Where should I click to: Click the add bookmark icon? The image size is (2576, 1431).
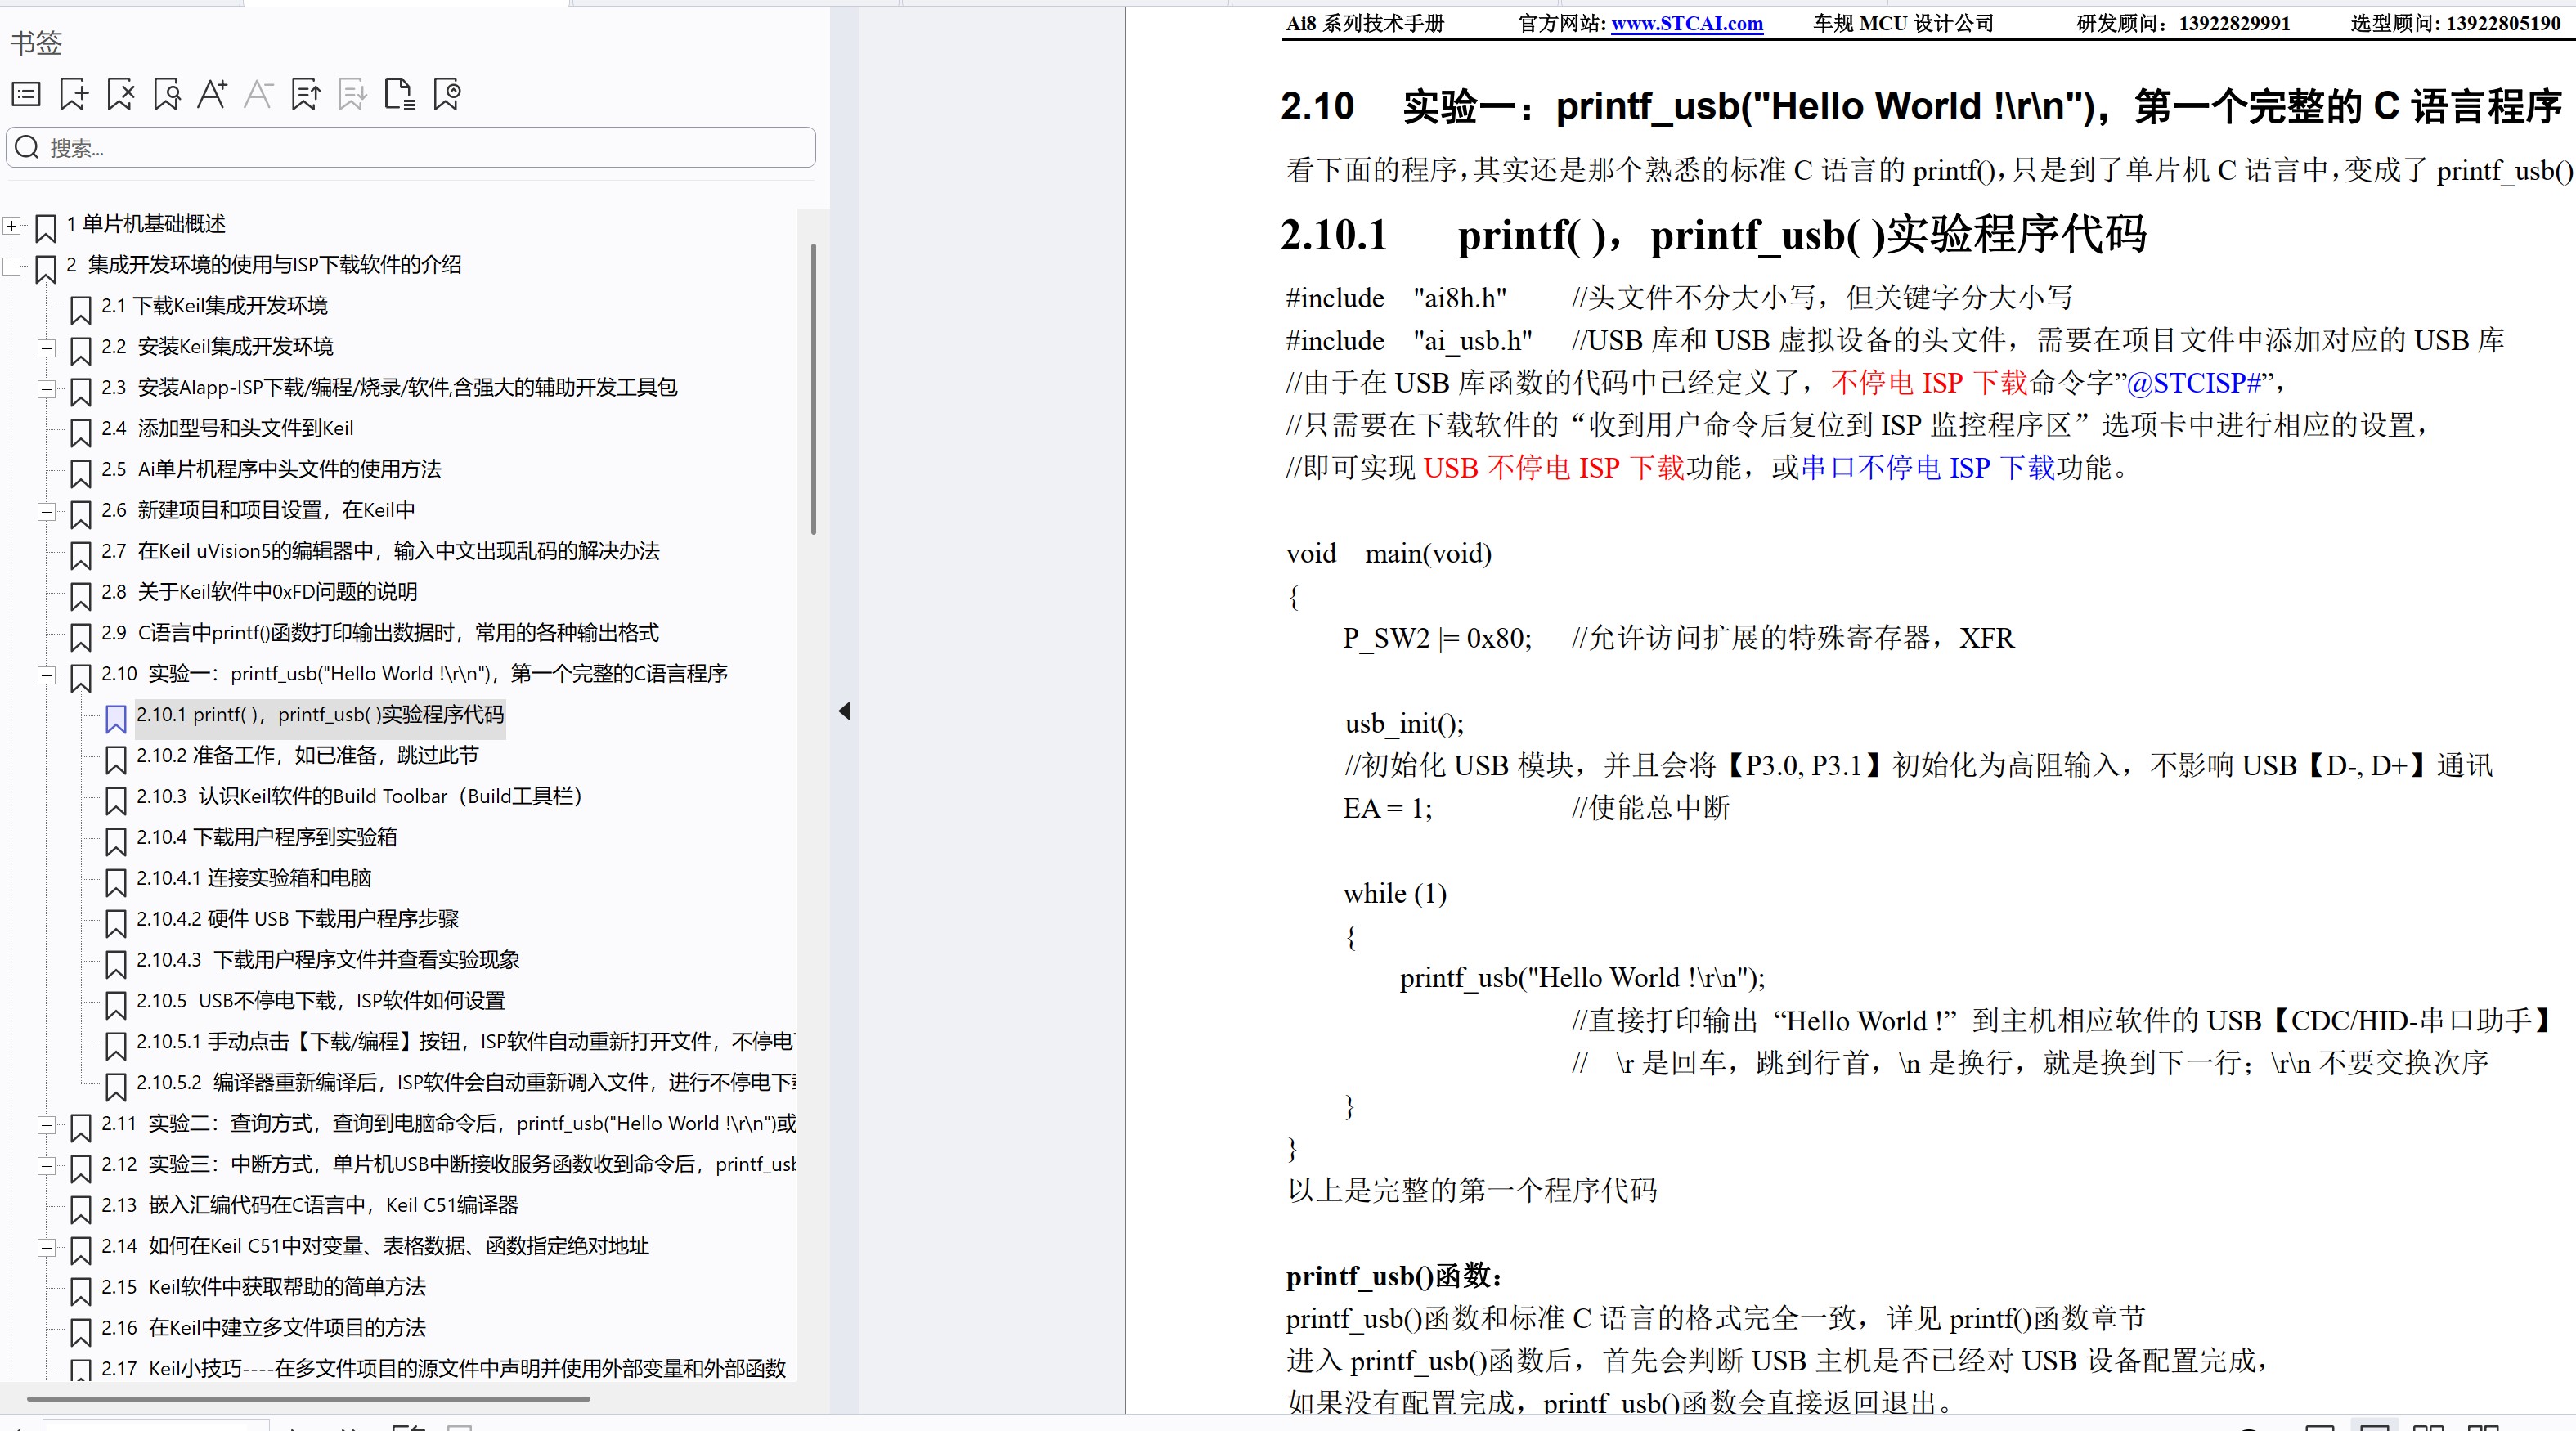click(73, 95)
